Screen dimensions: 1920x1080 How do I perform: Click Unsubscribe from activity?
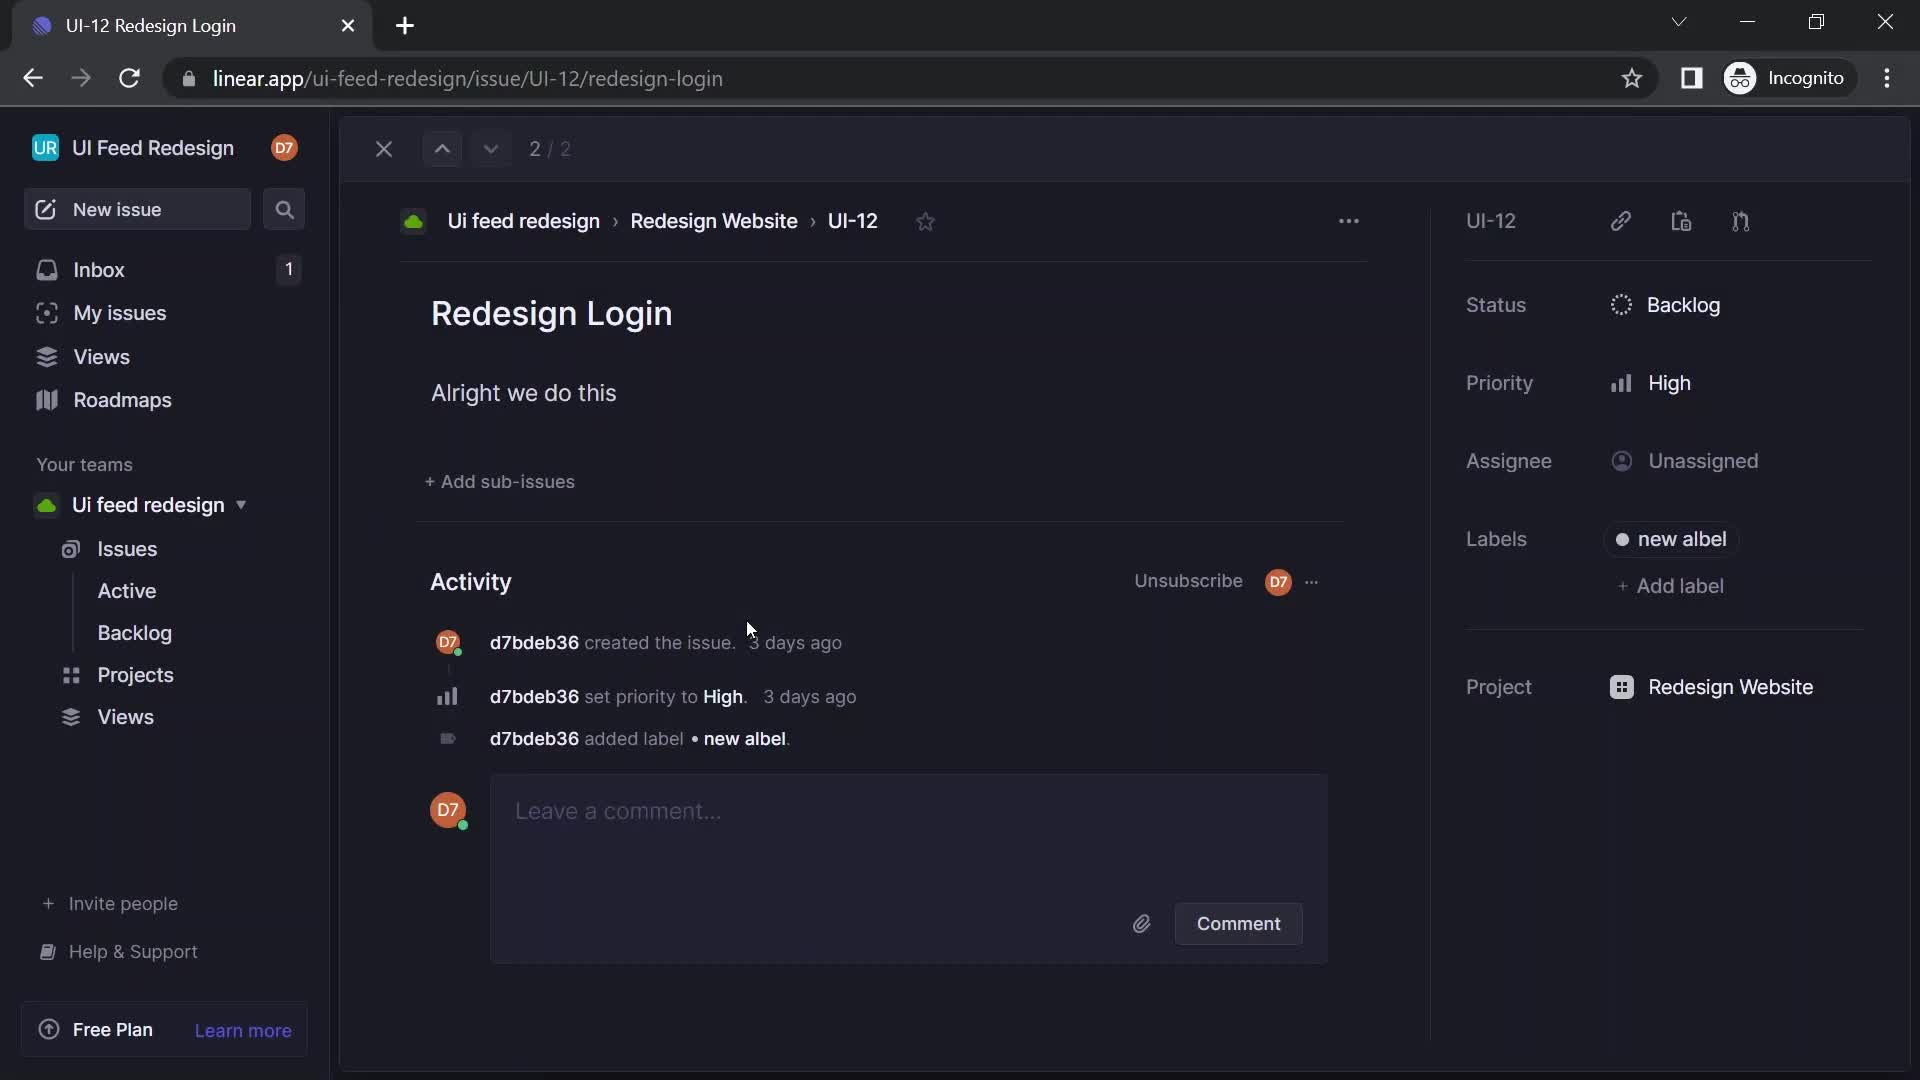(1188, 581)
